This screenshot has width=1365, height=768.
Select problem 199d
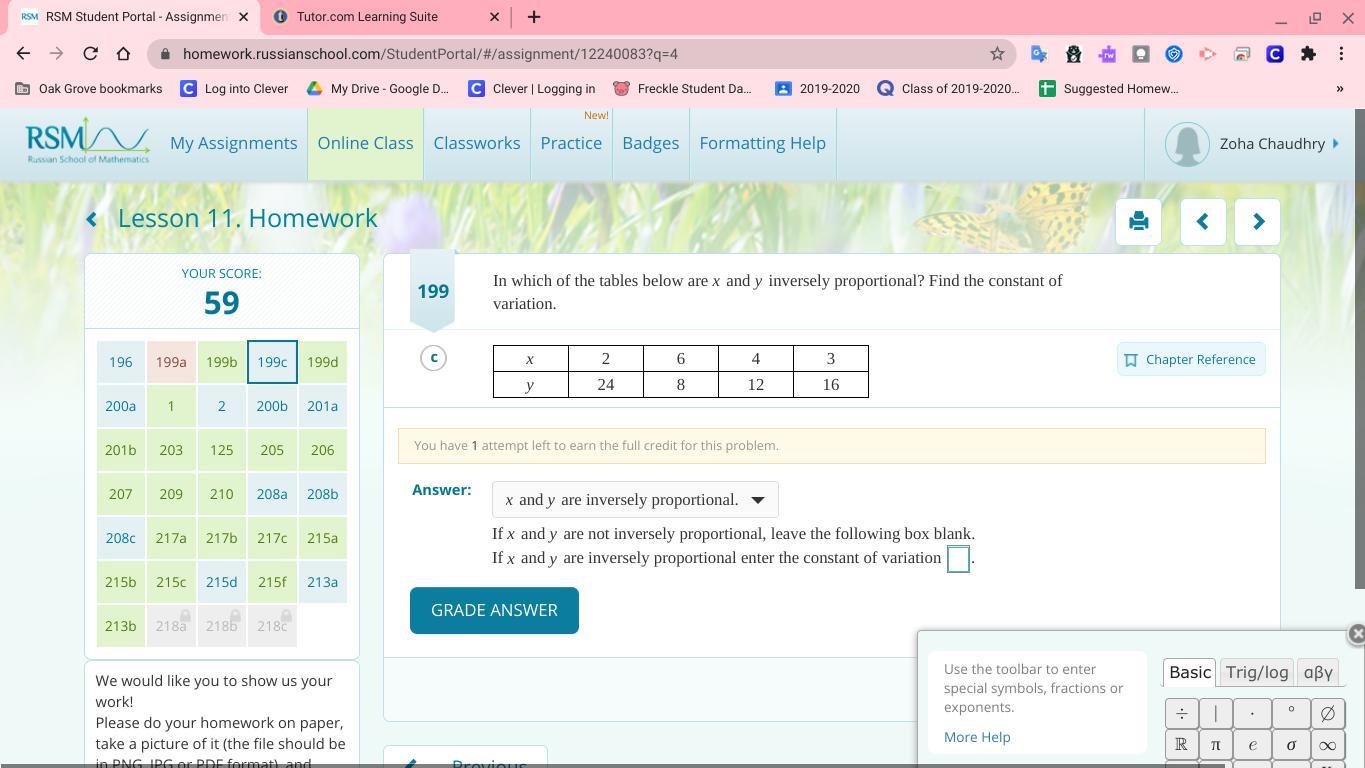tap(322, 362)
